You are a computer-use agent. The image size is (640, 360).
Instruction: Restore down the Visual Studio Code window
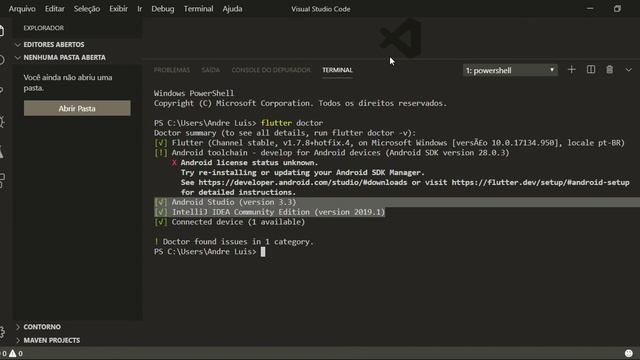617,9
